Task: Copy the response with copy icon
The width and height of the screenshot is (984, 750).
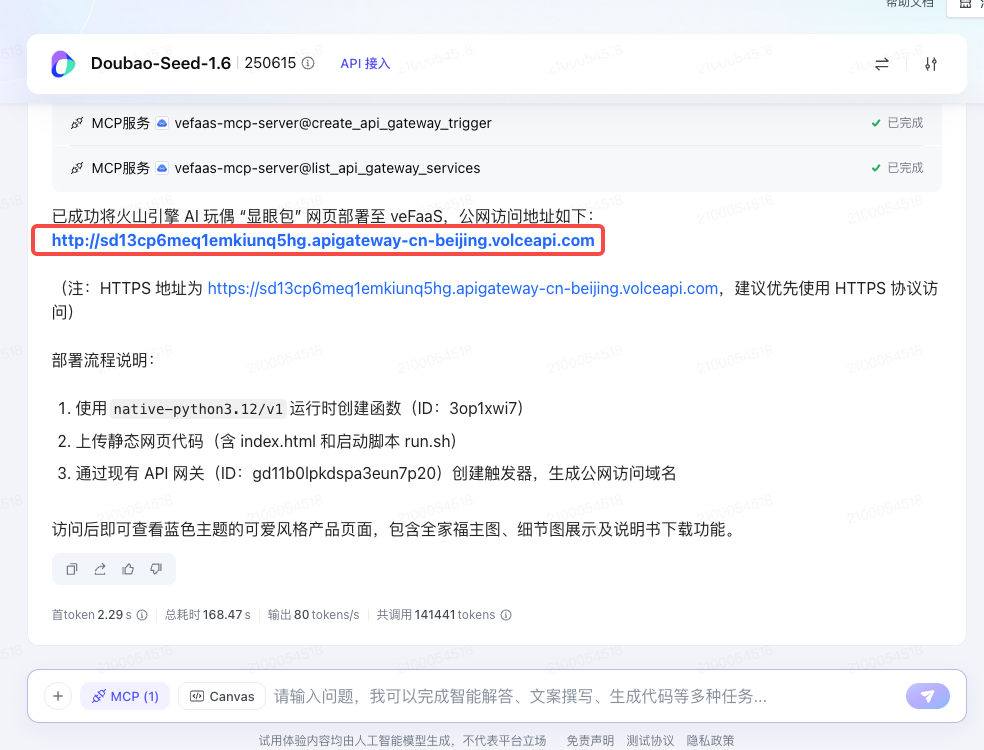Action: [72, 569]
